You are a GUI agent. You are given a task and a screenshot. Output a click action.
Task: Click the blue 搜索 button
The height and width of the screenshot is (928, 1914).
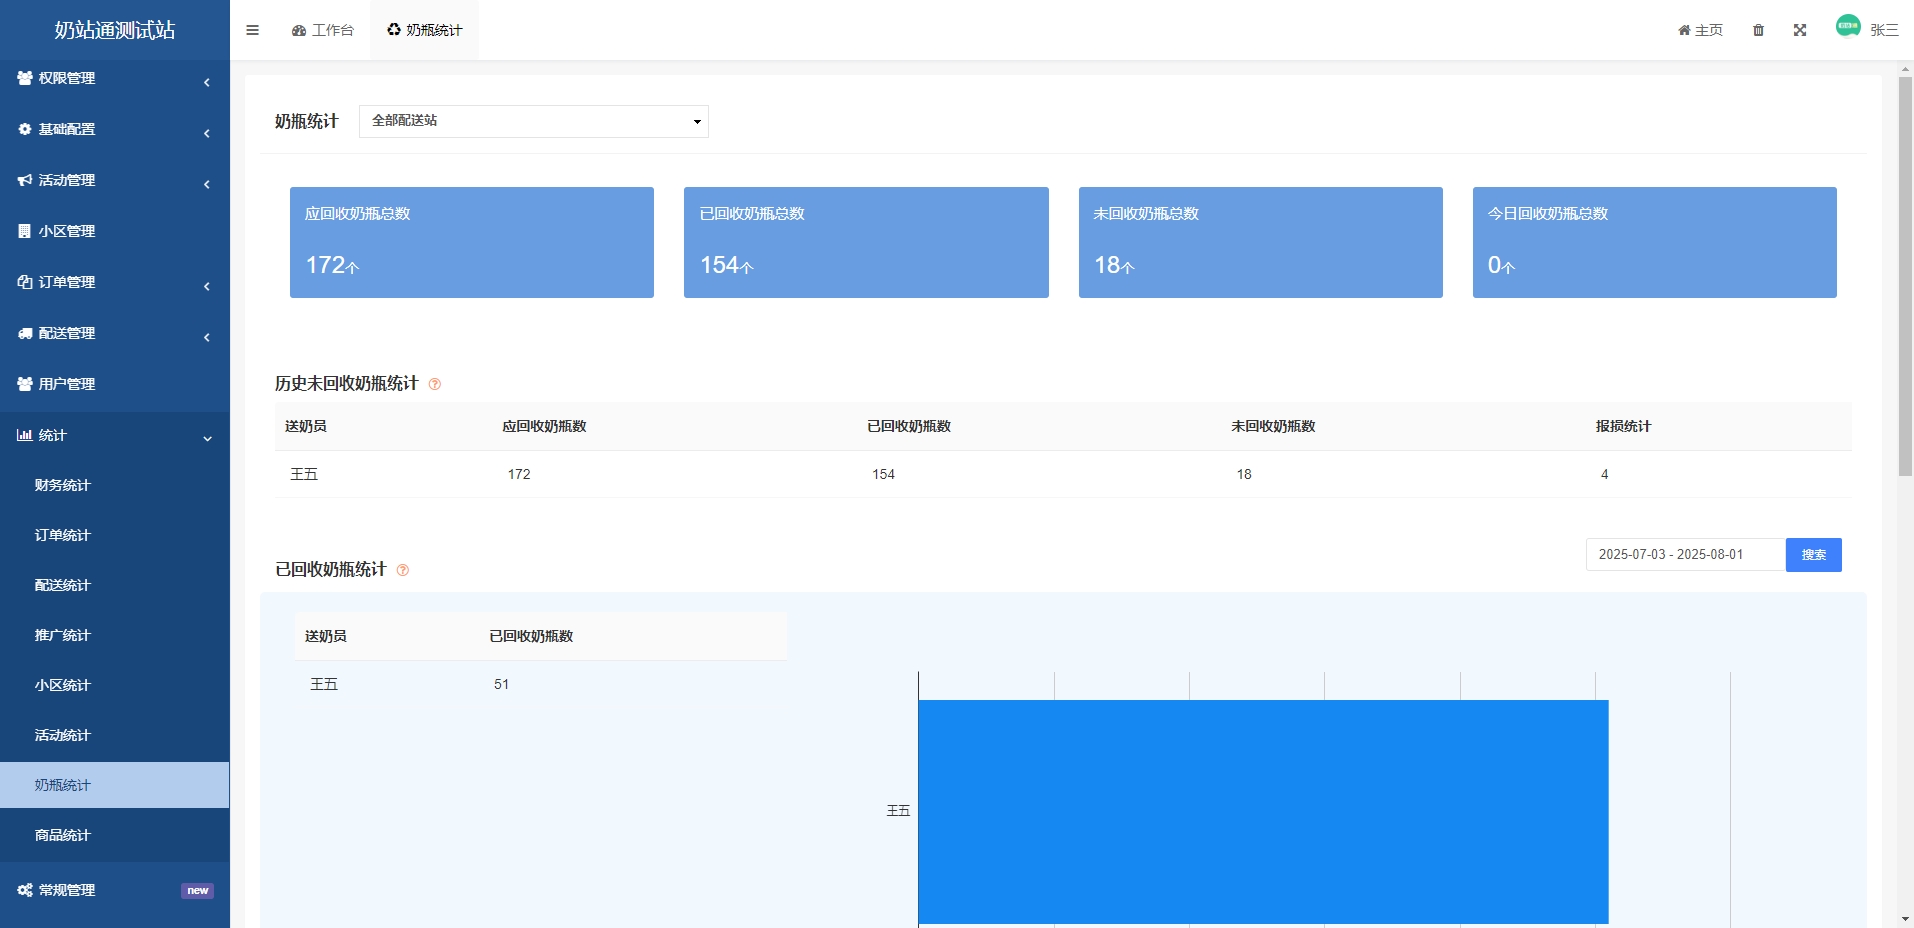click(x=1812, y=555)
